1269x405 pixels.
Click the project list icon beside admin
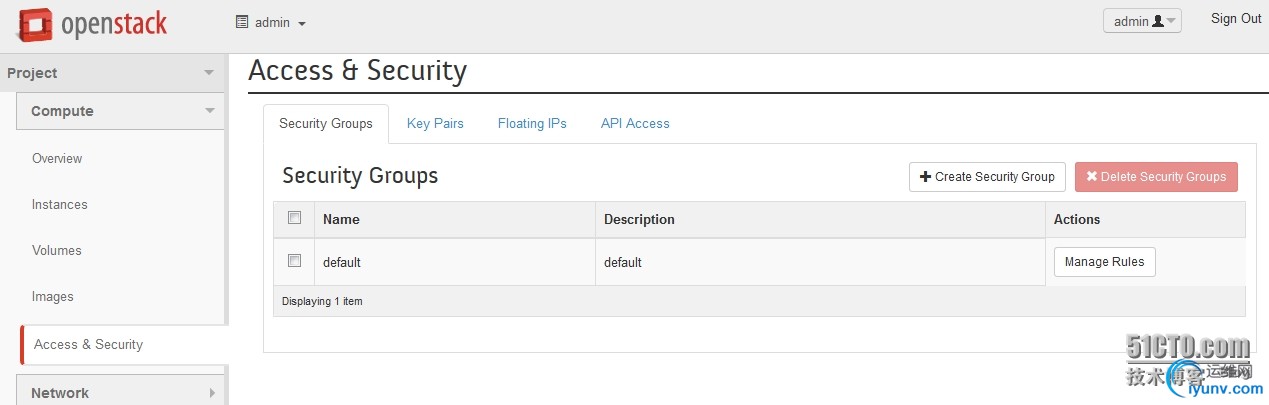[x=241, y=22]
